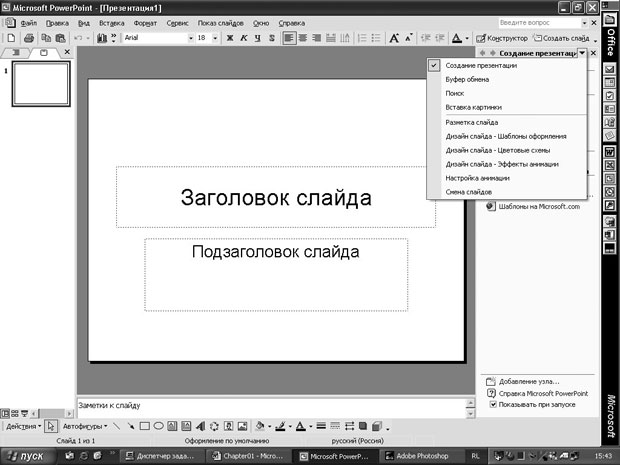Click the Save icon in the toolbar

pyautogui.click(x=28, y=38)
